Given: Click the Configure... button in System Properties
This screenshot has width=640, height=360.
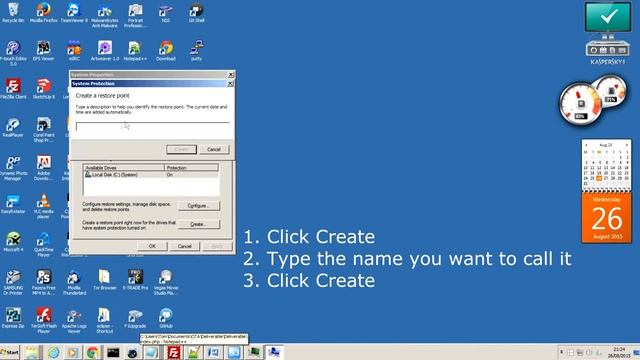Looking at the screenshot, I should click(199, 206).
